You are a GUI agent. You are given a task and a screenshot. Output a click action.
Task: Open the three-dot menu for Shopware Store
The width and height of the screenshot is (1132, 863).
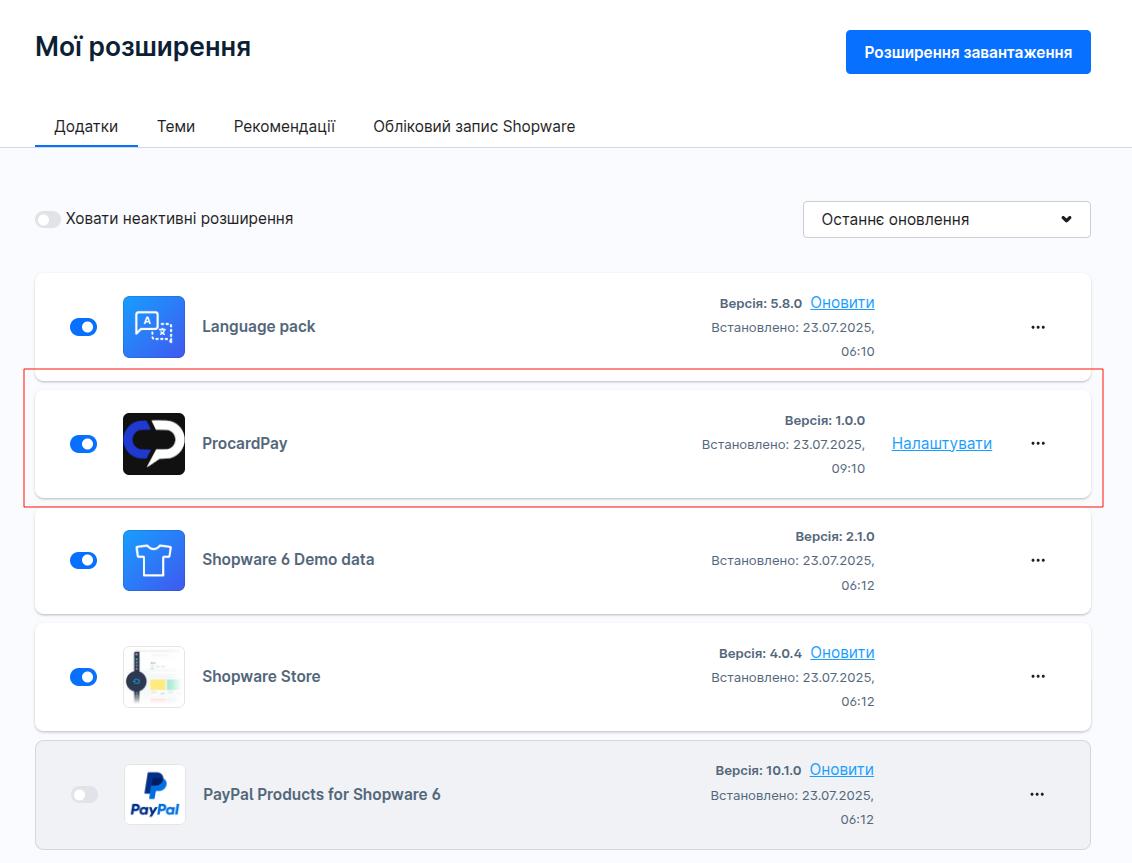(1038, 677)
